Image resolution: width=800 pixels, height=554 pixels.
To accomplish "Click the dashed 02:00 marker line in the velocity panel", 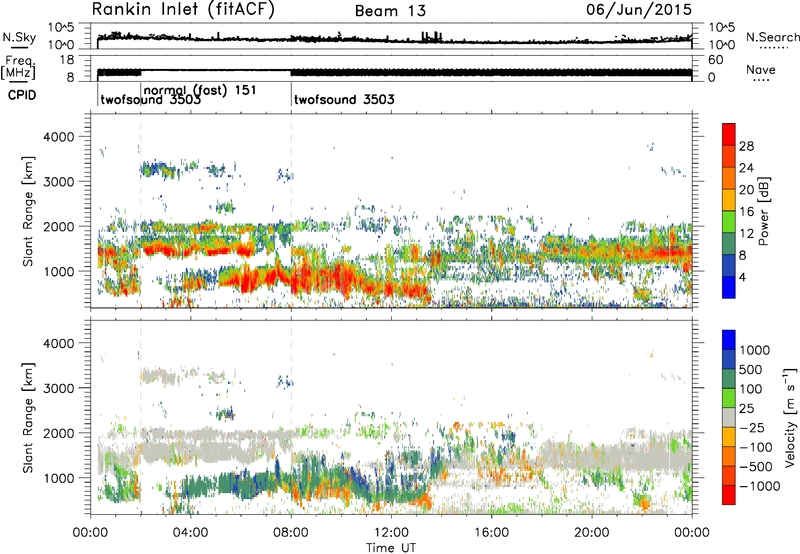I will (x=141, y=417).
